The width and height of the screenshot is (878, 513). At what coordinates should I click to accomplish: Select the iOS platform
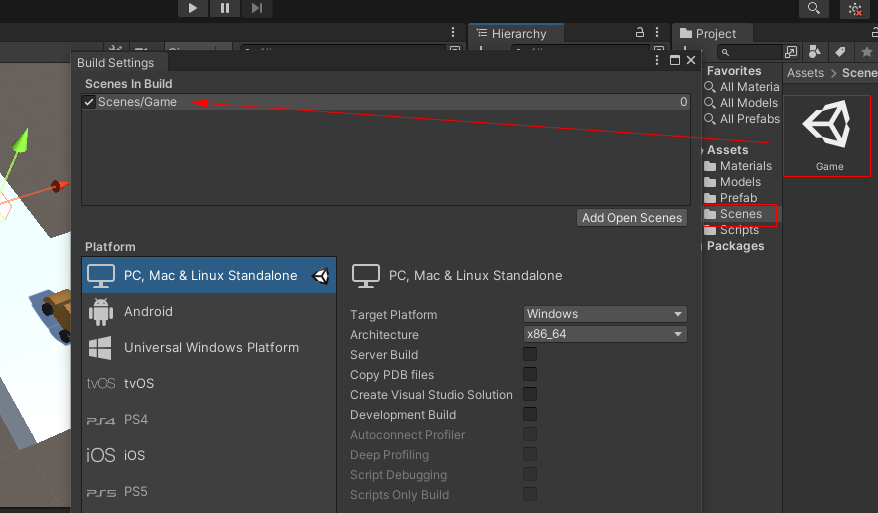[209, 455]
